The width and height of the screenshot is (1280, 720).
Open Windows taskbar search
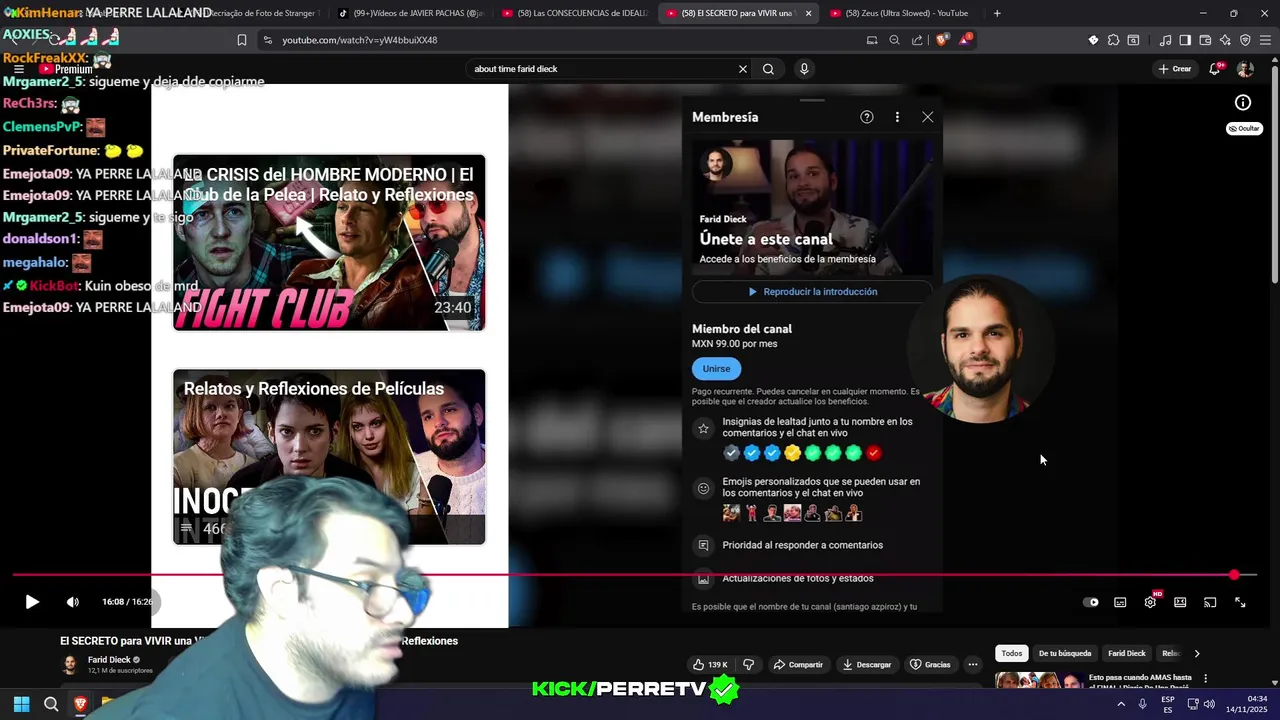point(51,704)
